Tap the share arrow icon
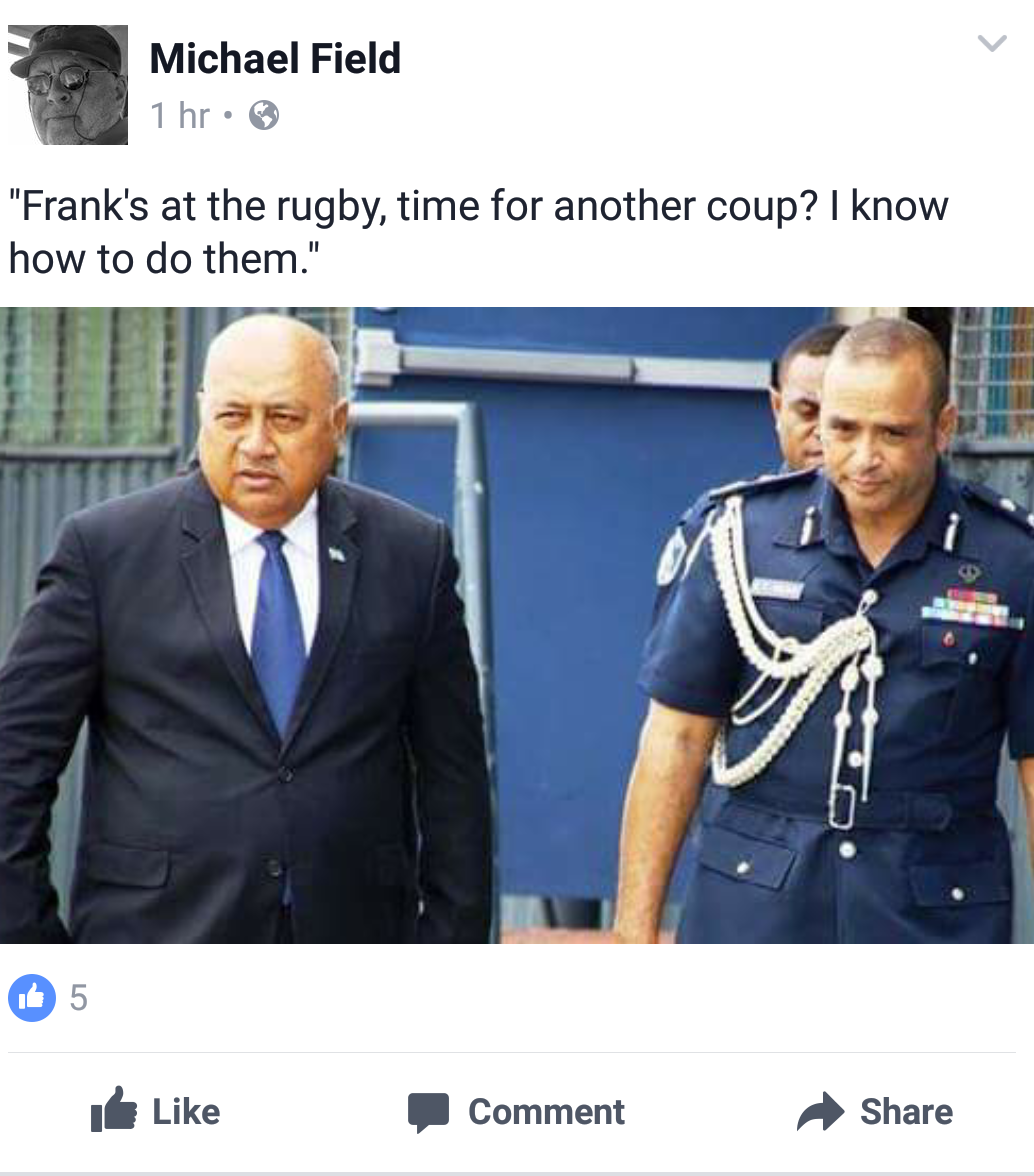Image resolution: width=1034 pixels, height=1176 pixels. pyautogui.click(x=820, y=1111)
